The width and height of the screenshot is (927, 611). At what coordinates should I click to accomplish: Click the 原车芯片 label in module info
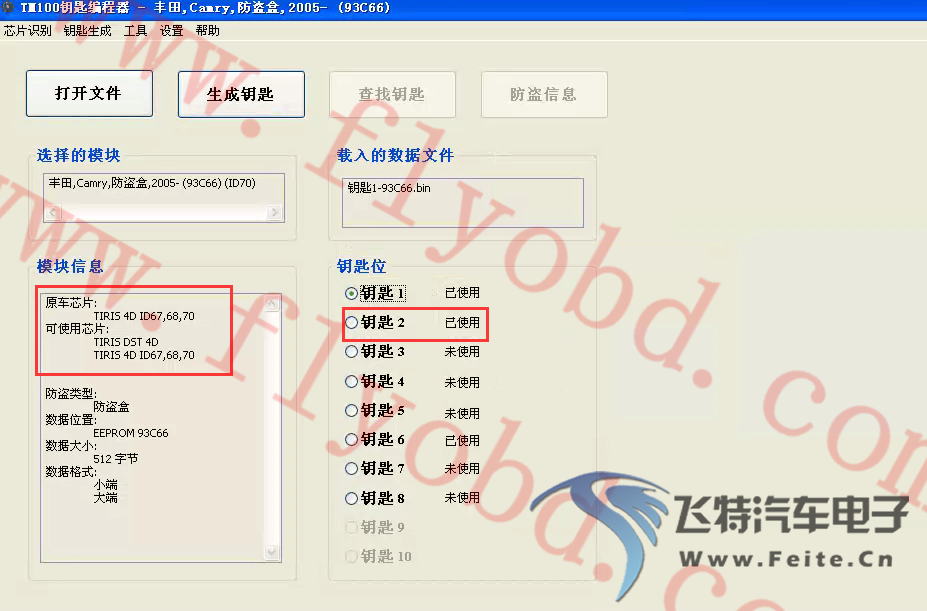[x=71, y=303]
